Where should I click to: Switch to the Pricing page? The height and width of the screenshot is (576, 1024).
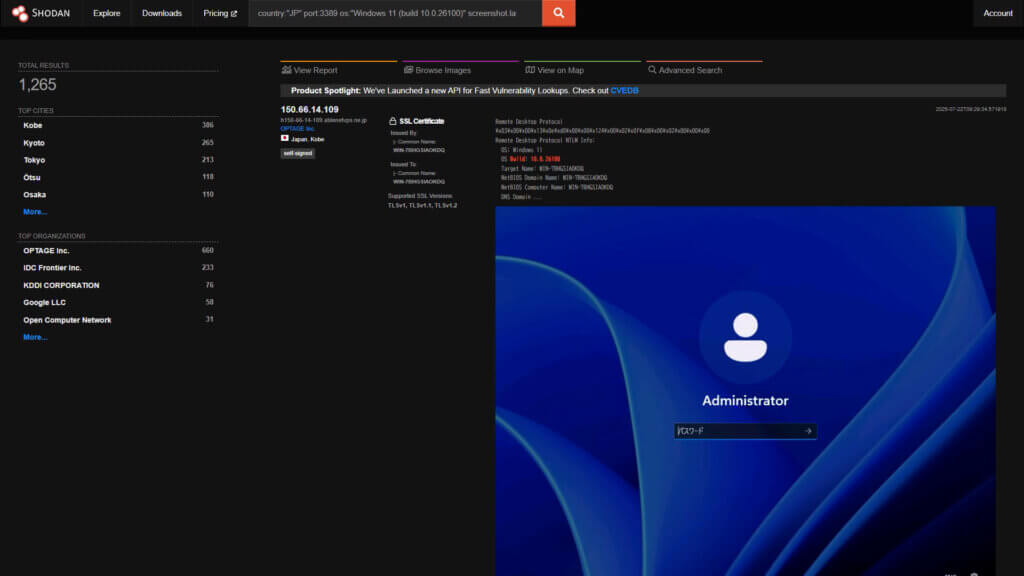pos(219,13)
